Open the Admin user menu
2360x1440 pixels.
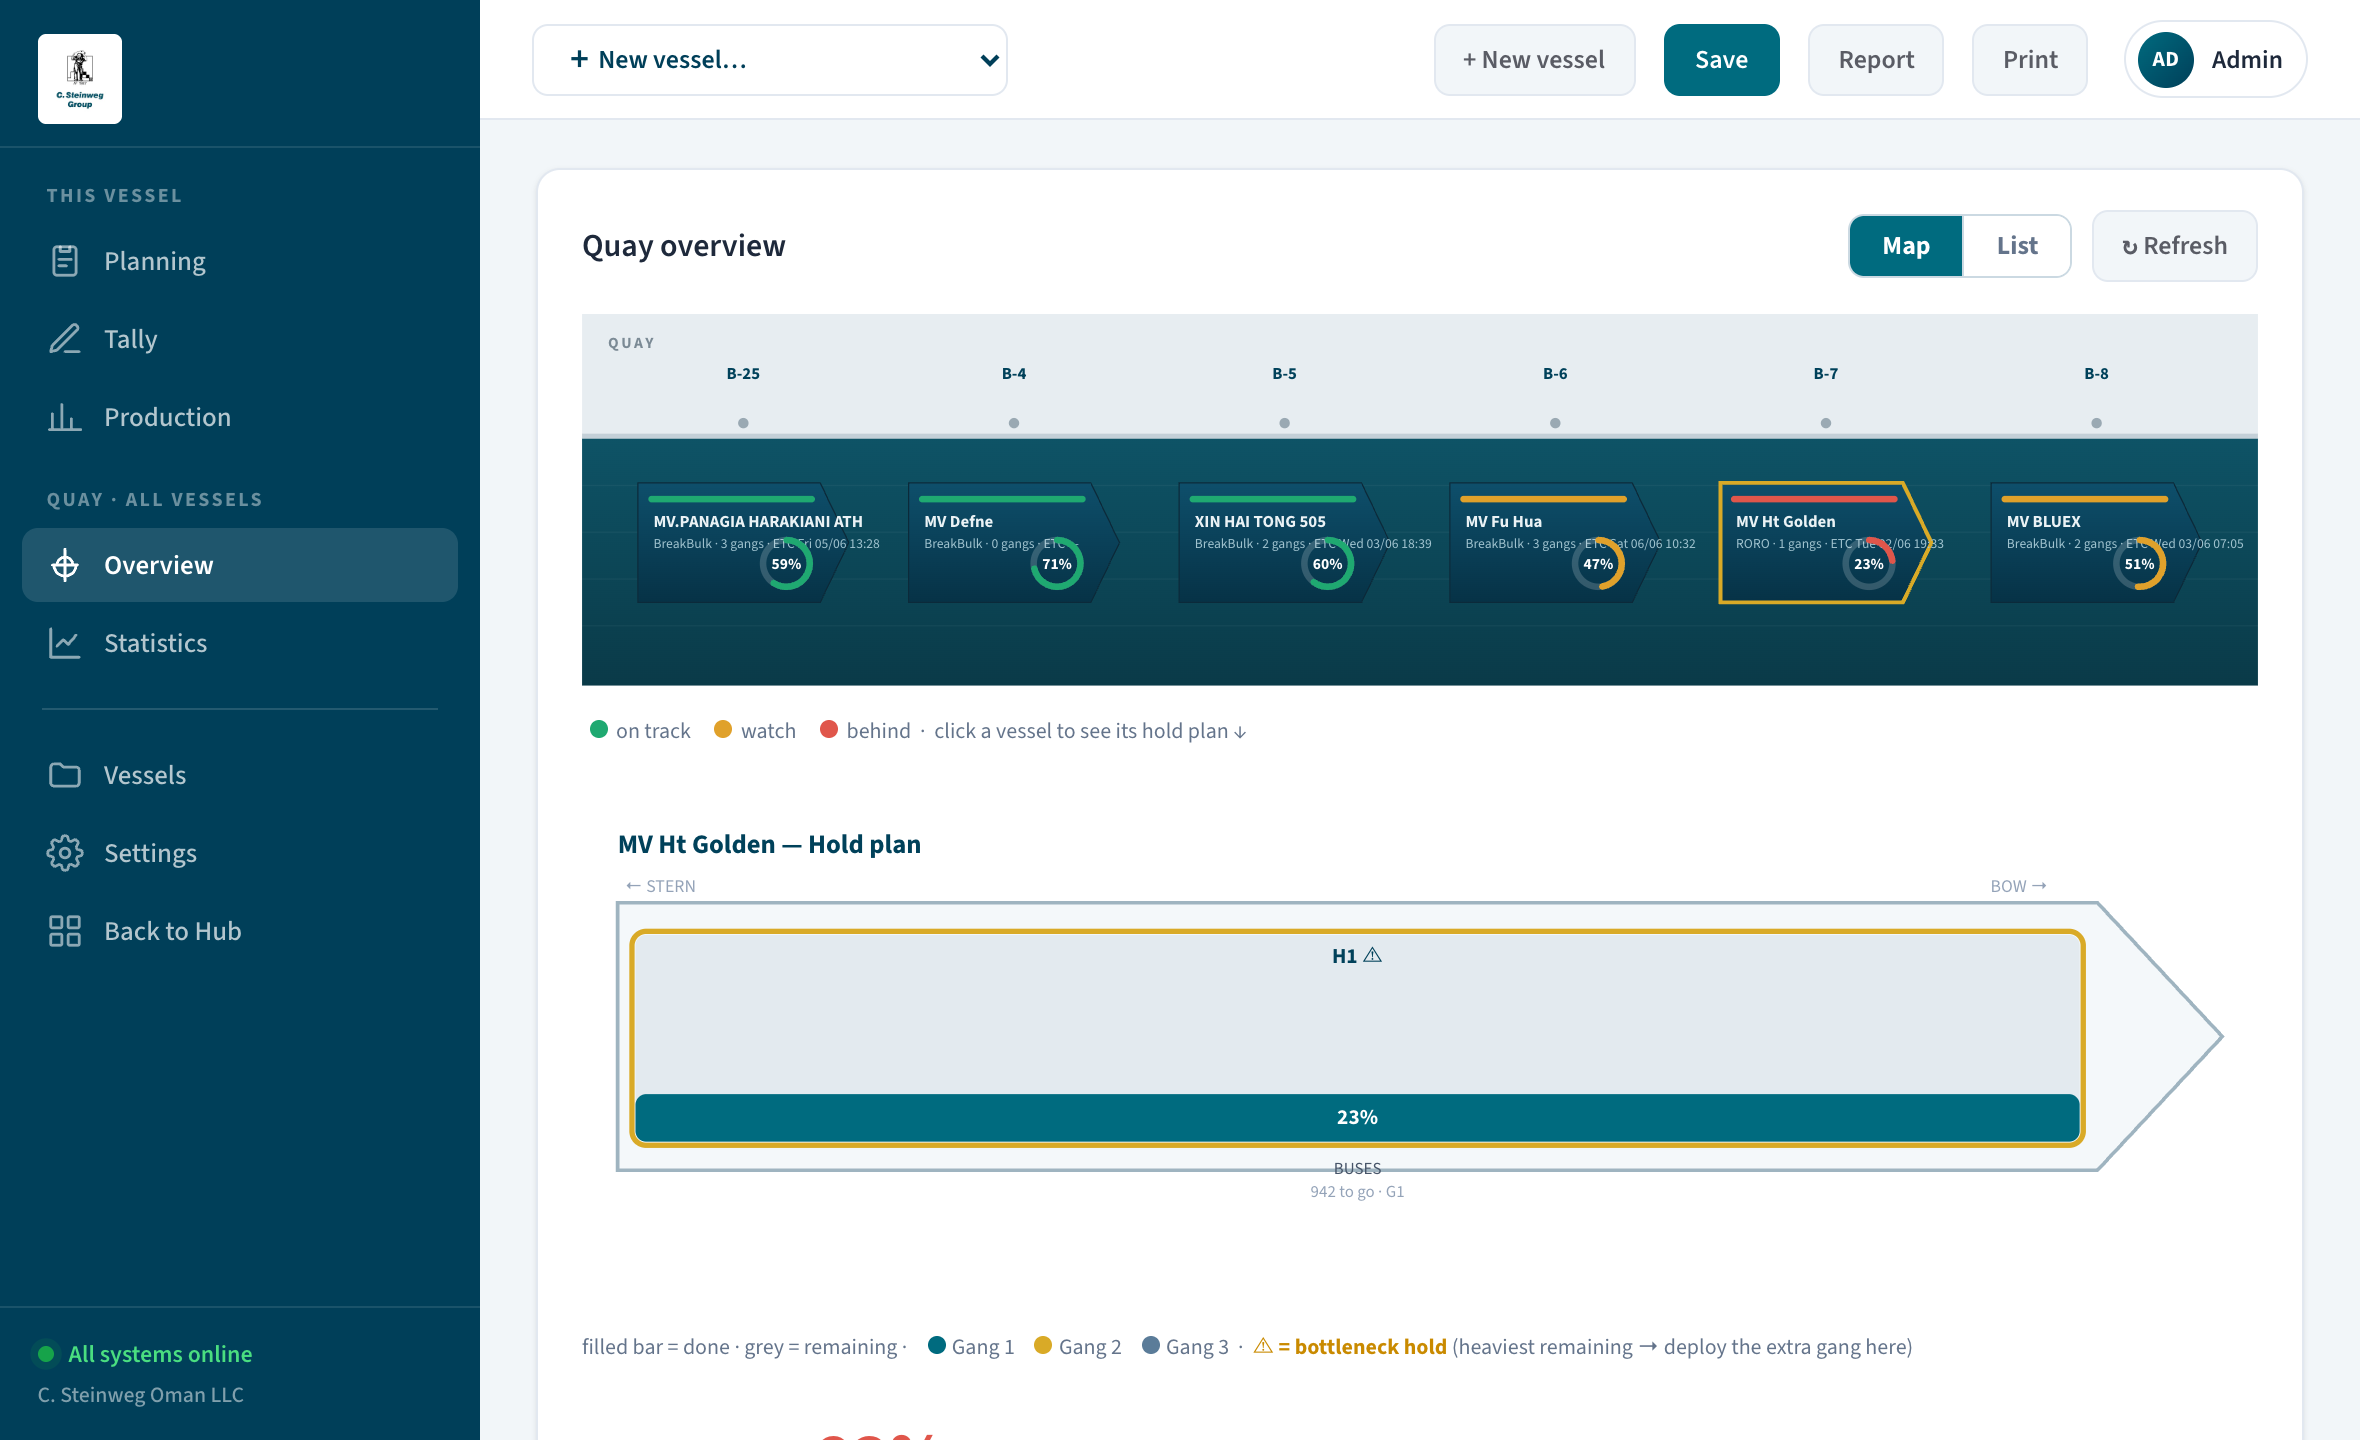(x=2216, y=60)
